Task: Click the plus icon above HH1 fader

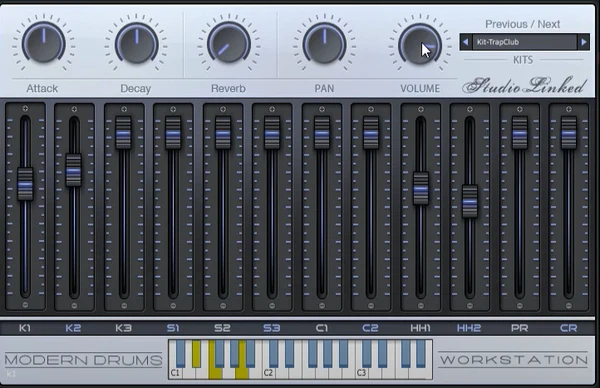Action: pos(421,109)
